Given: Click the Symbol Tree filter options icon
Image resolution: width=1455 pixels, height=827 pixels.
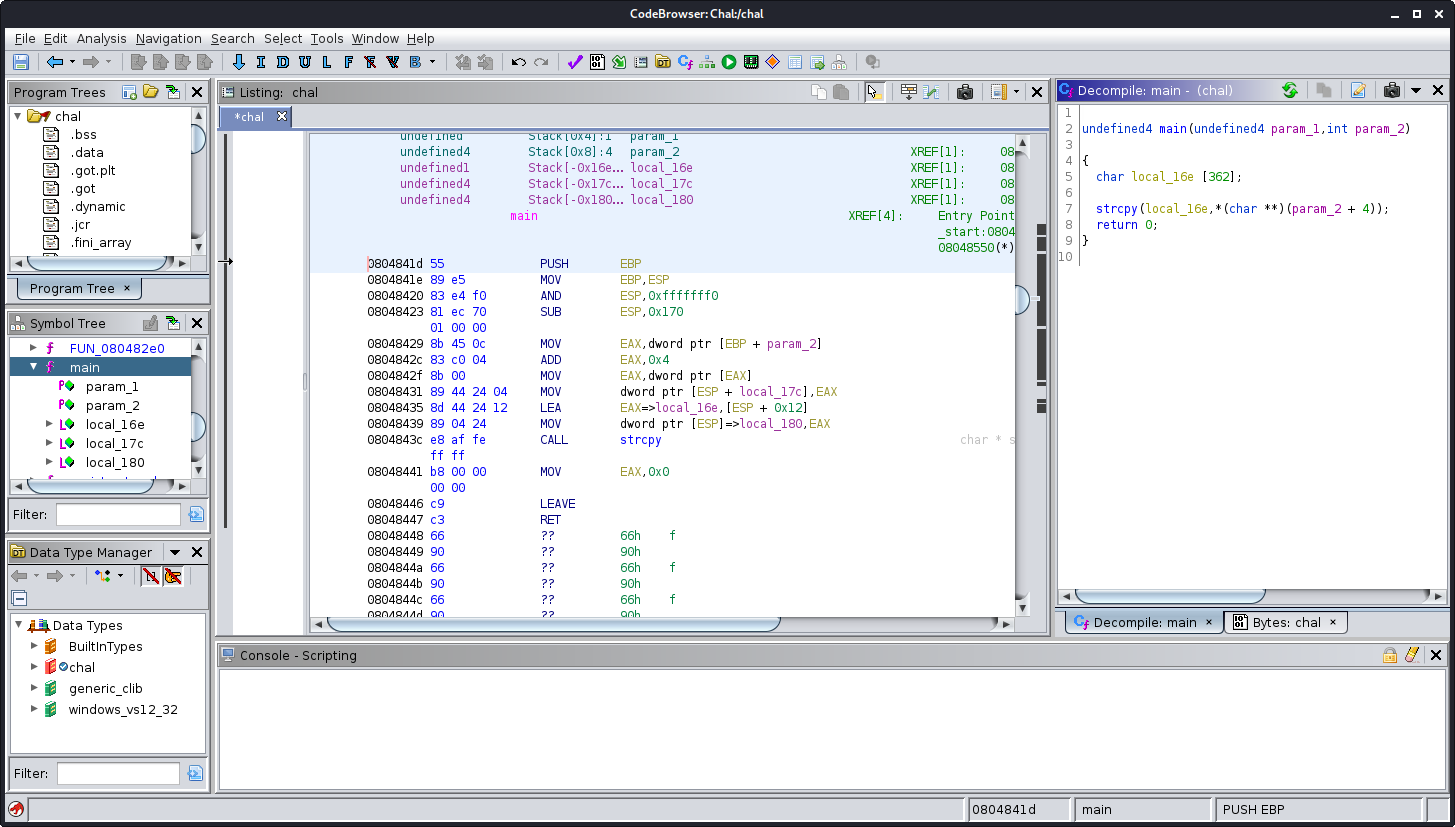Looking at the screenshot, I should click(x=196, y=515).
